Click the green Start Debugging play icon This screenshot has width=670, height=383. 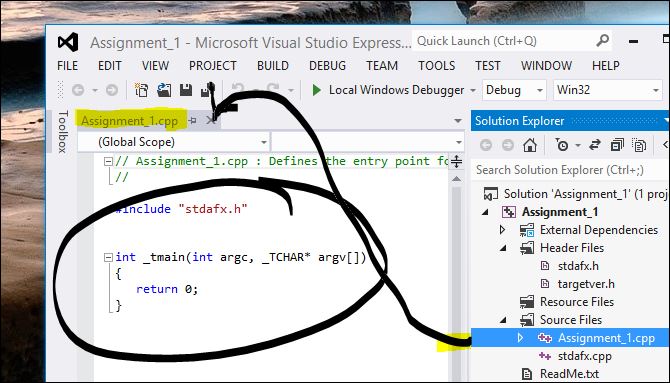317,90
